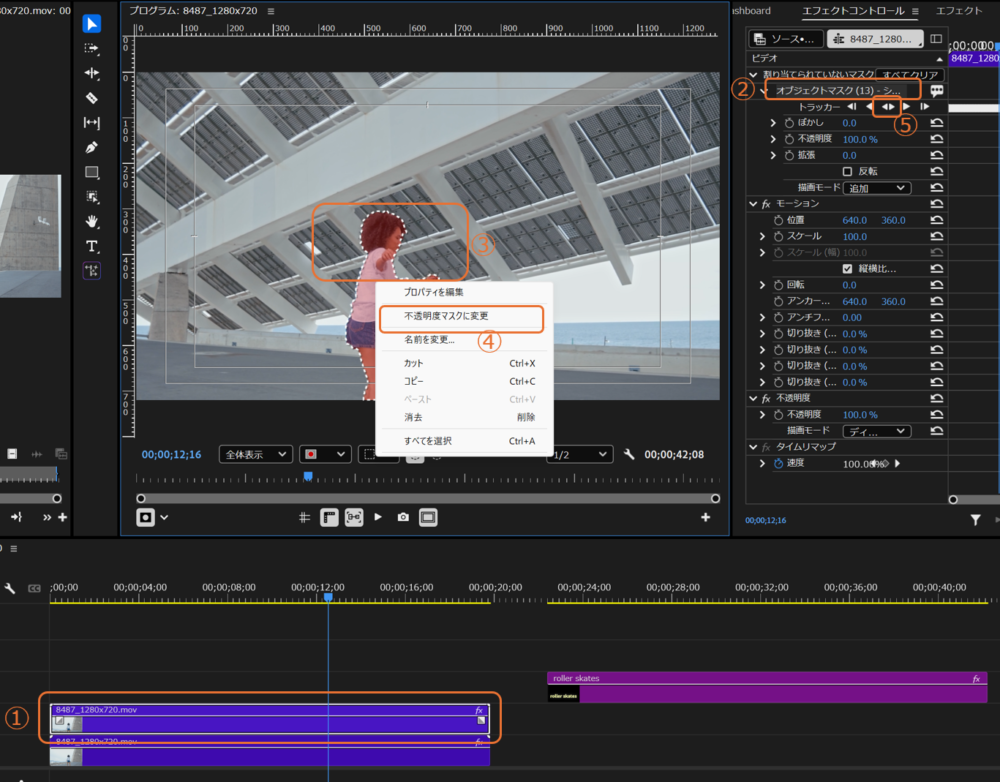The height and width of the screenshot is (782, 1000).
Task: Reset the モーション effect
Action: [x=936, y=203]
